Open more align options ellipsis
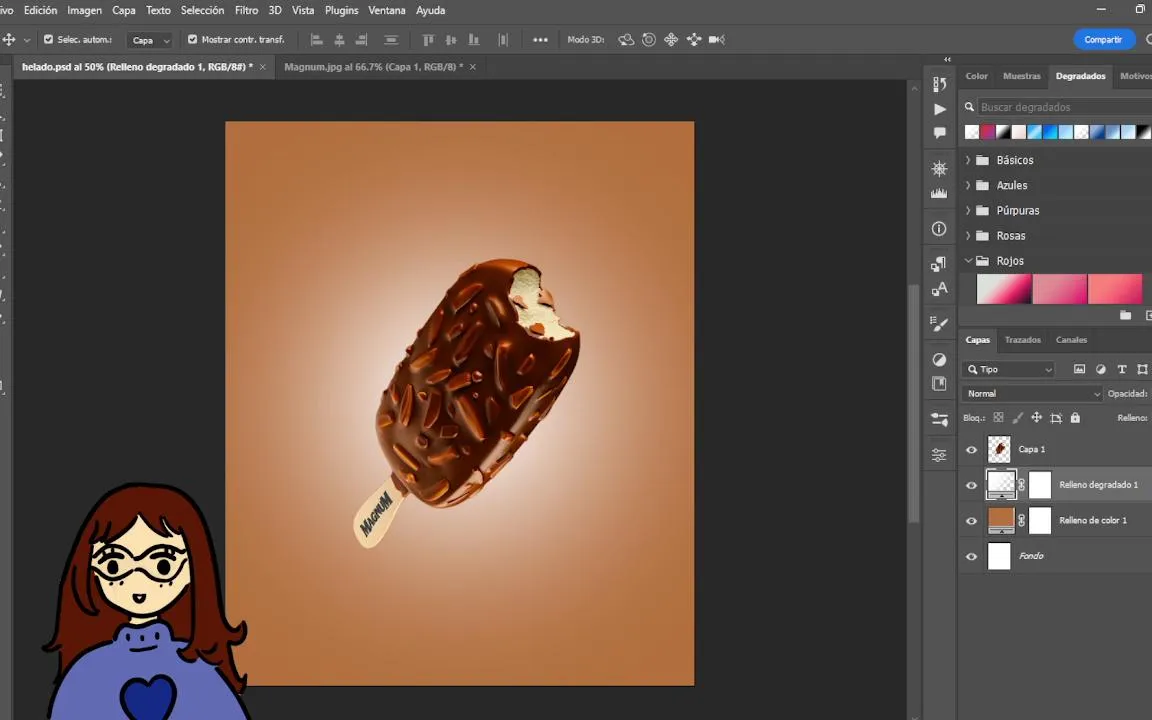 tap(540, 40)
